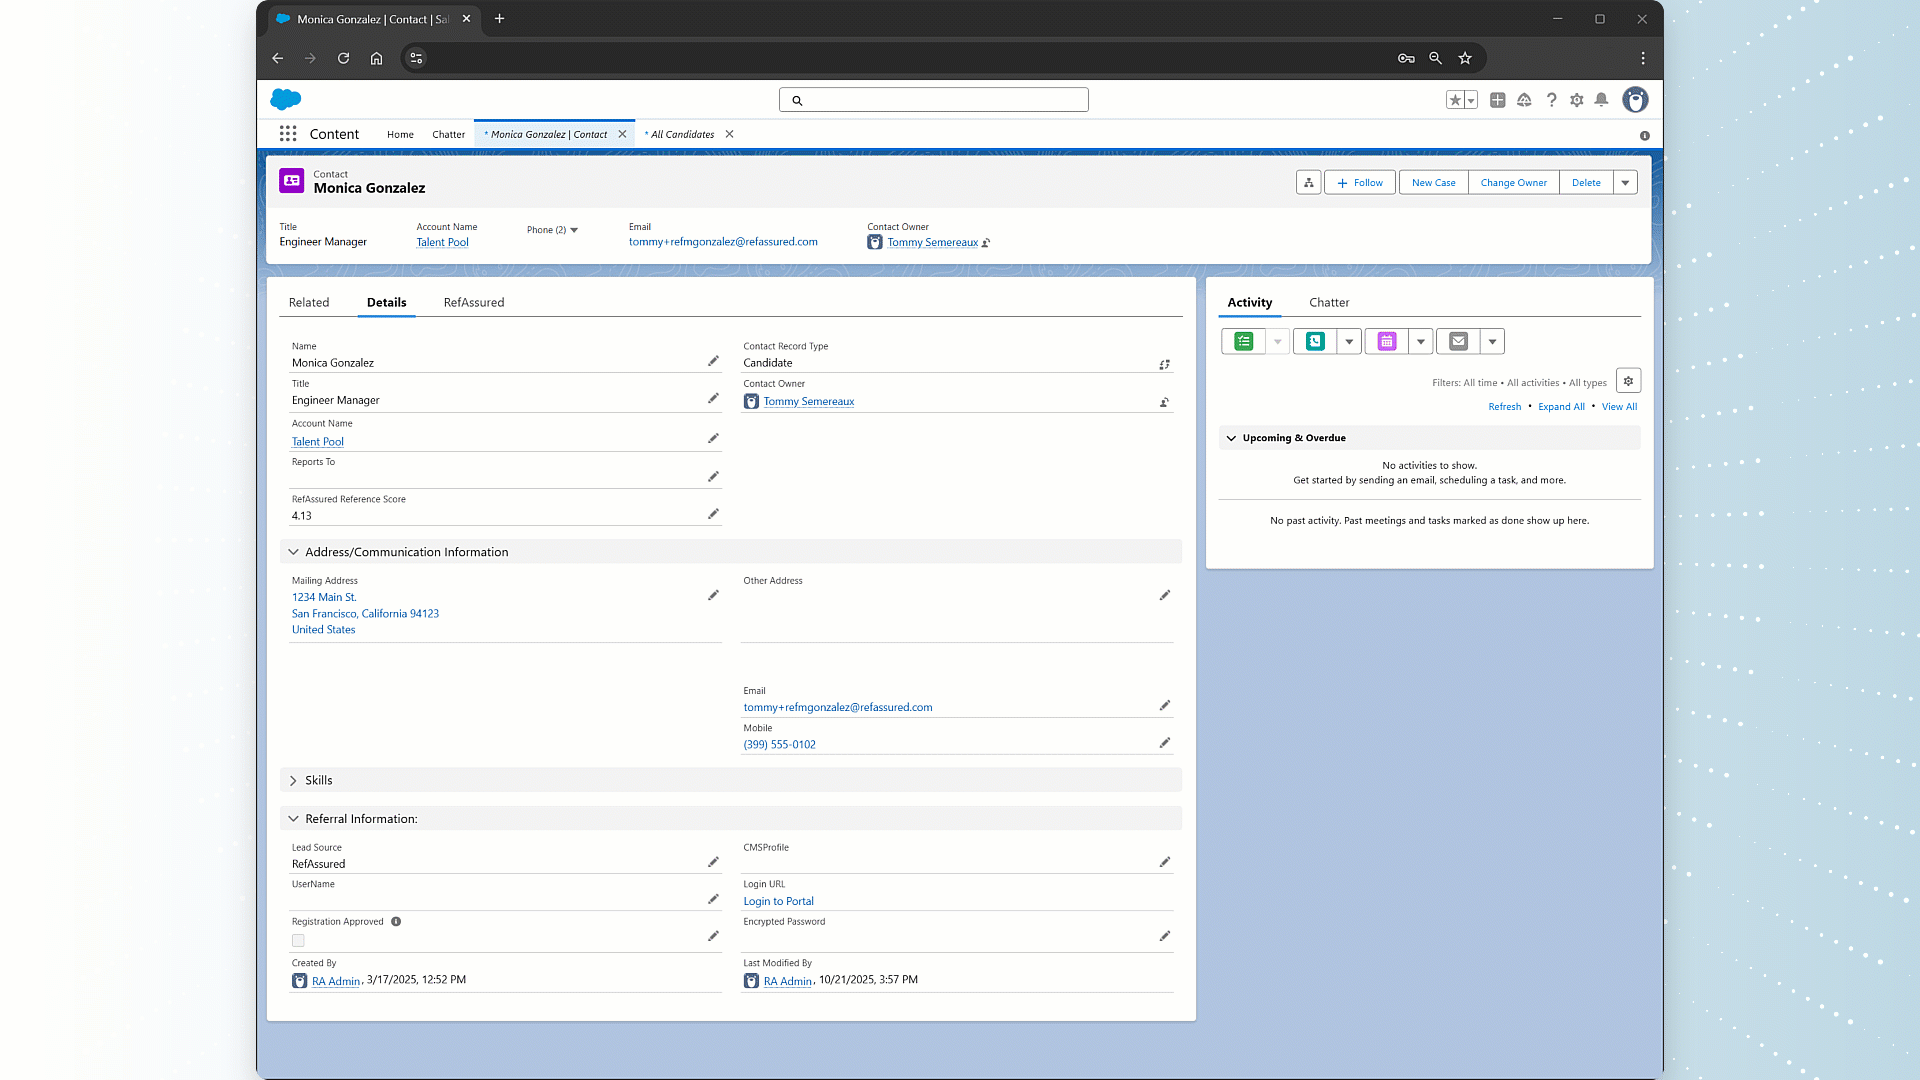
Task: Collapse the Upcoming & Overdue section
Action: click(1231, 438)
